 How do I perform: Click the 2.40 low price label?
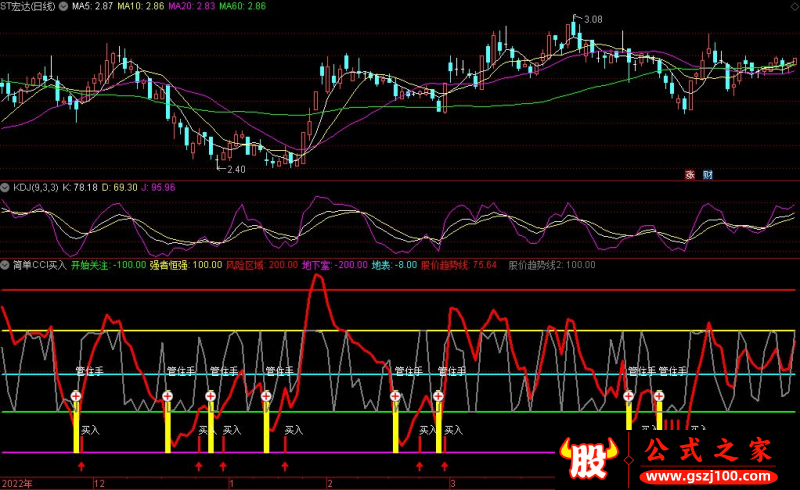(x=236, y=169)
